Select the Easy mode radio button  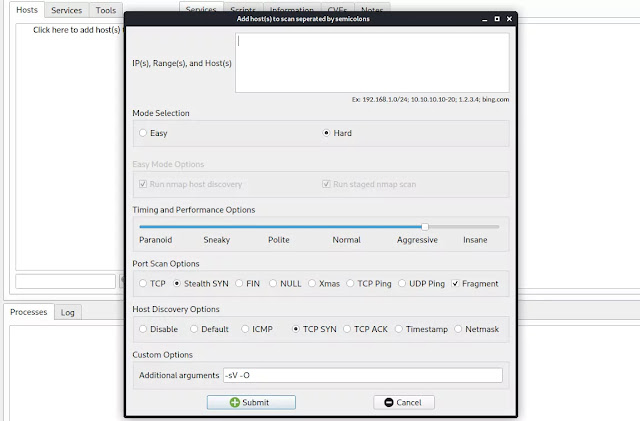click(142, 133)
